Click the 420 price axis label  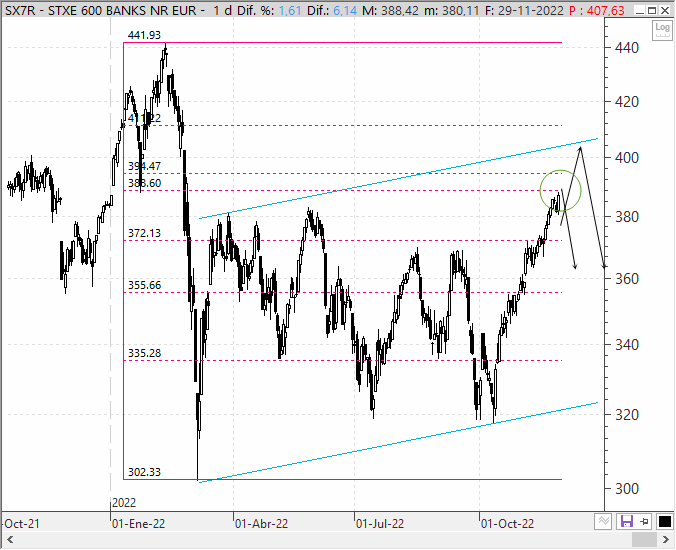click(x=627, y=102)
